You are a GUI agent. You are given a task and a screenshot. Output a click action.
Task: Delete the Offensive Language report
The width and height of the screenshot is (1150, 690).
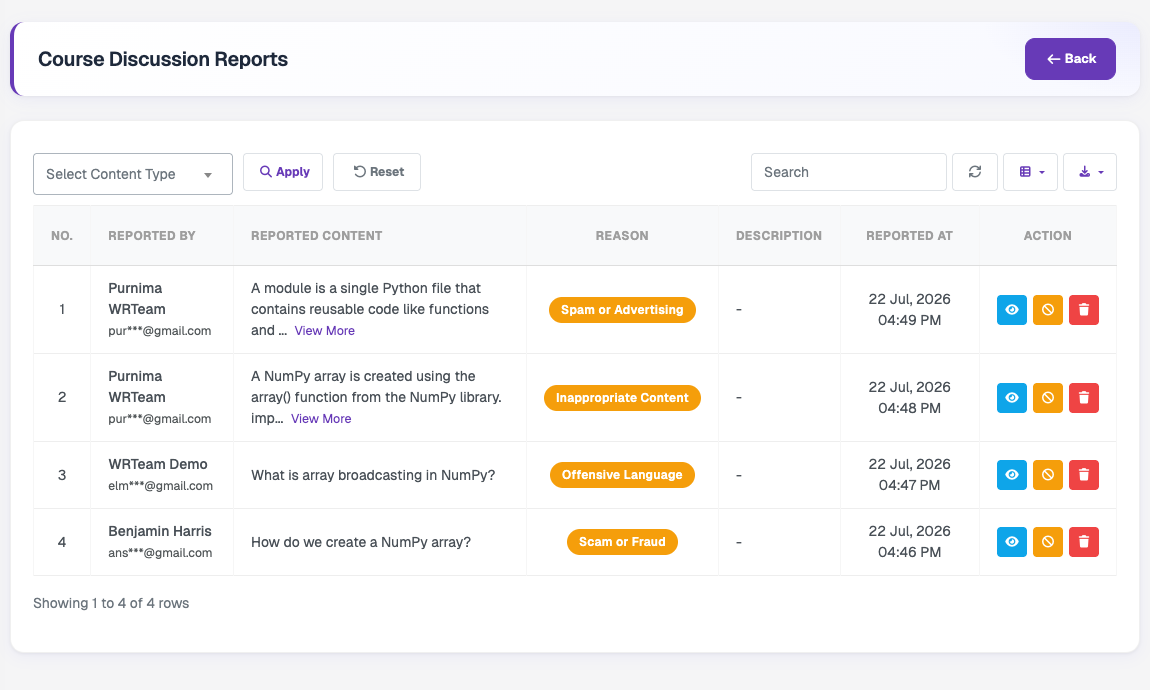click(x=1083, y=474)
